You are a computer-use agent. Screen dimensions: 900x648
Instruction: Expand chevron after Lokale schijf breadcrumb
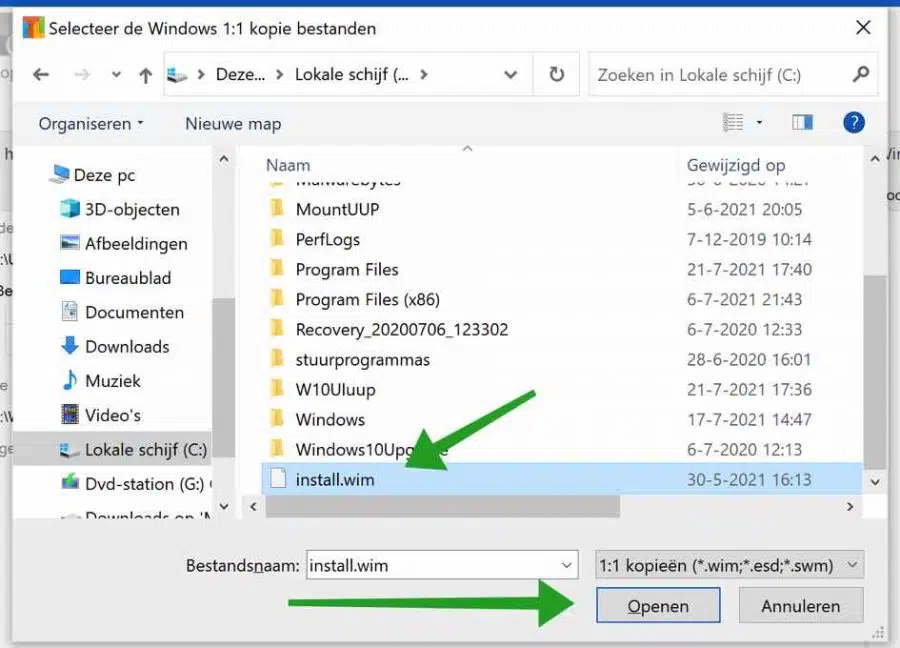tap(424, 75)
